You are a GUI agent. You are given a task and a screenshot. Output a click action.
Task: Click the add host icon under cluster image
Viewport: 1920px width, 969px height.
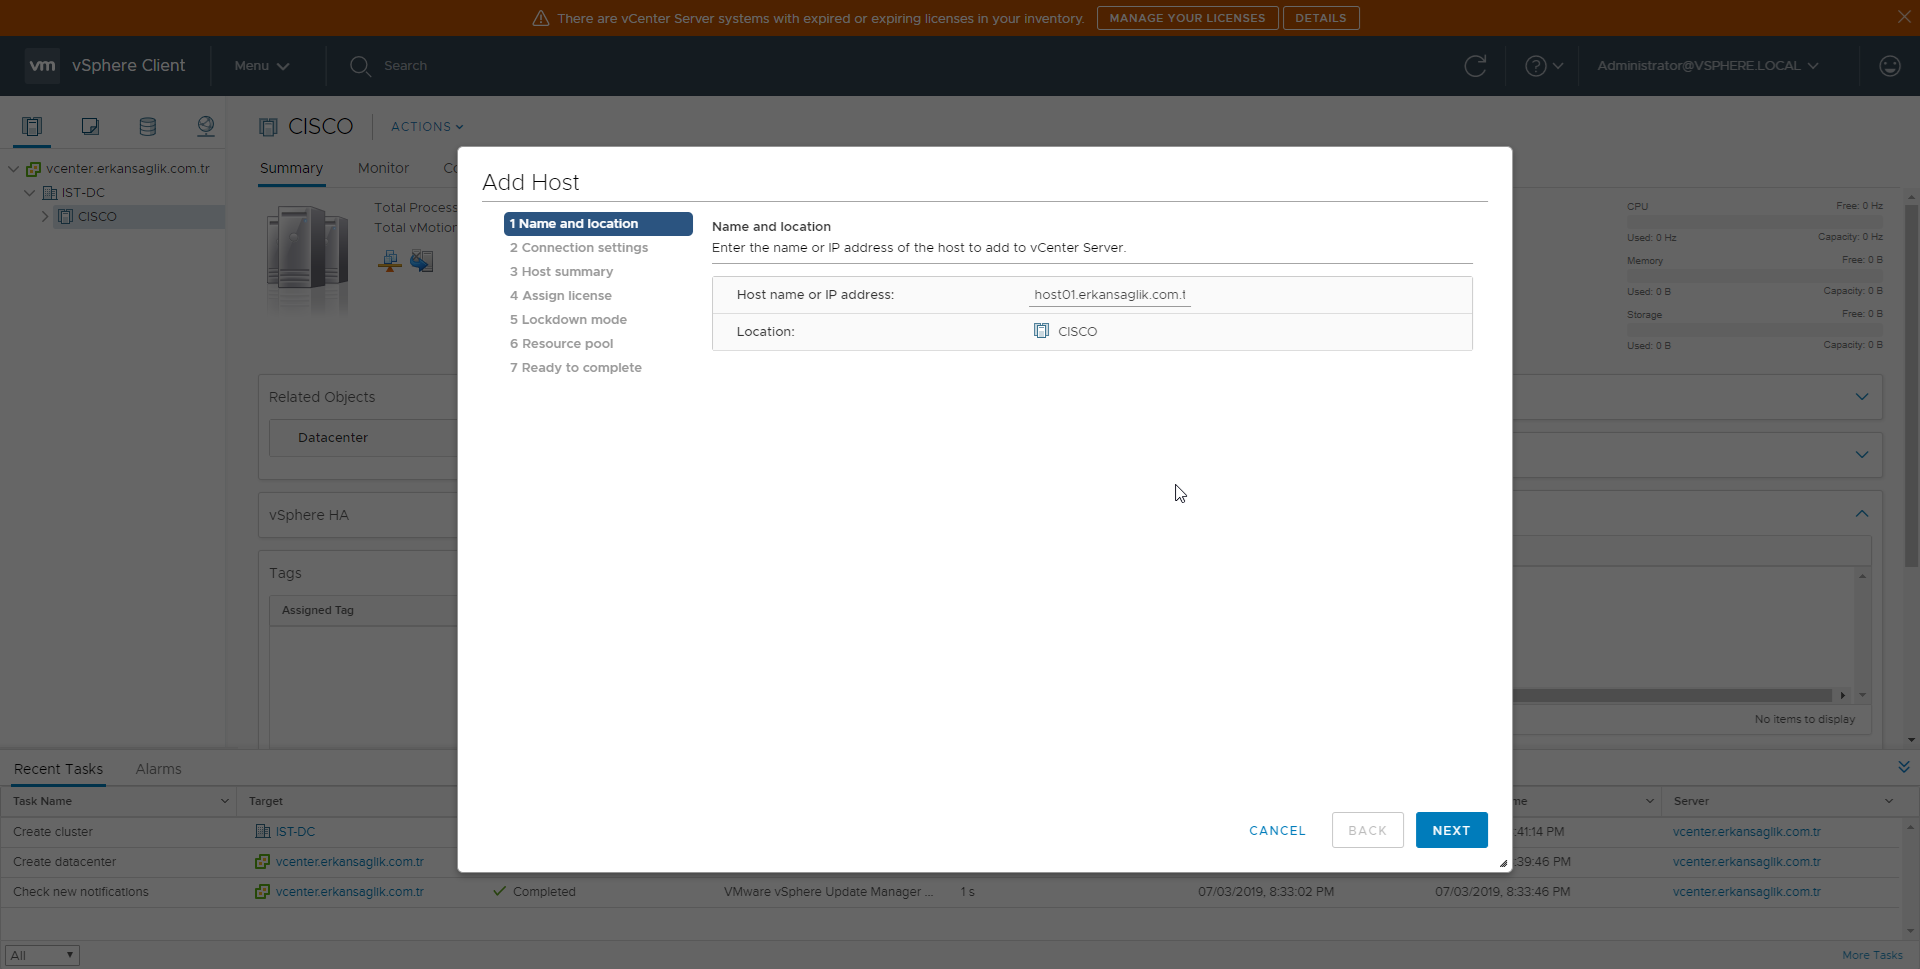(390, 262)
